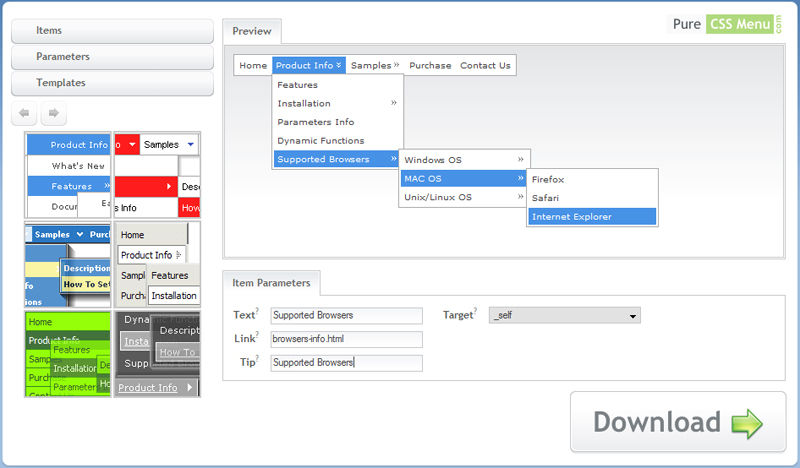Click the Link field containing browsers-info.html

346,340
